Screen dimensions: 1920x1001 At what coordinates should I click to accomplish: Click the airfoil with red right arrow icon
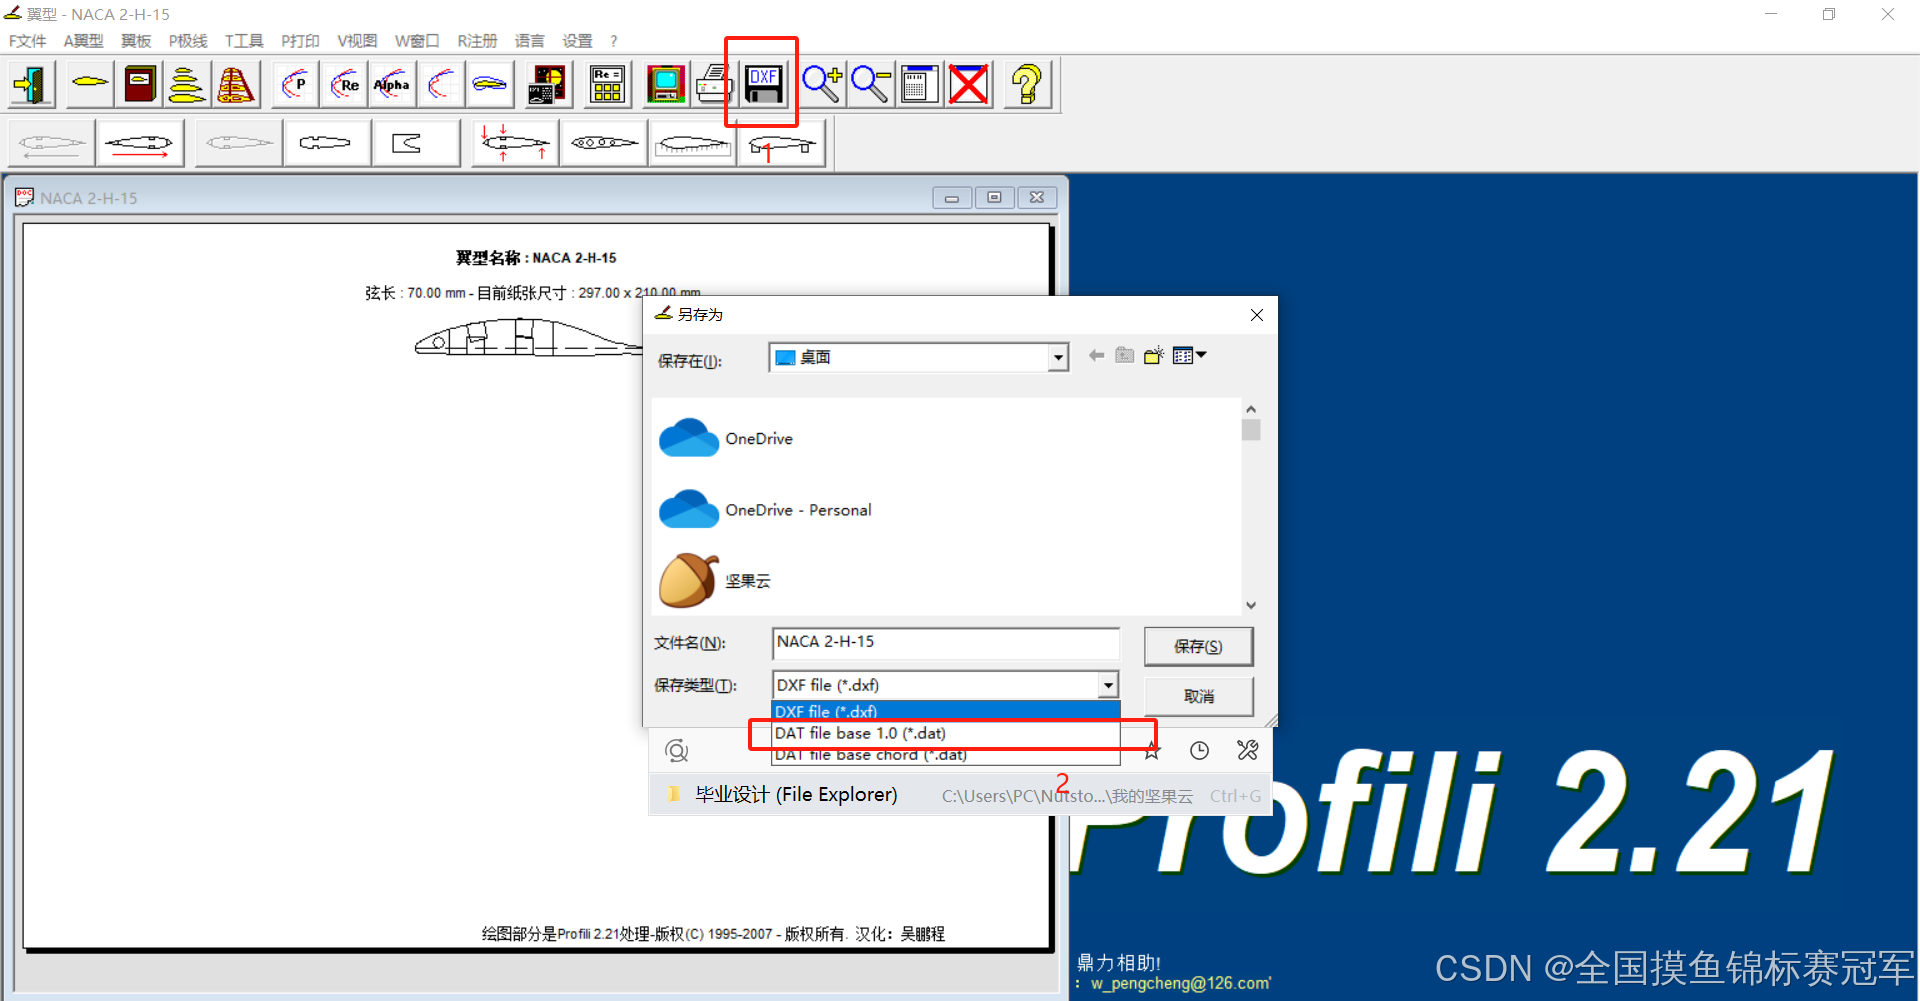[x=140, y=144]
